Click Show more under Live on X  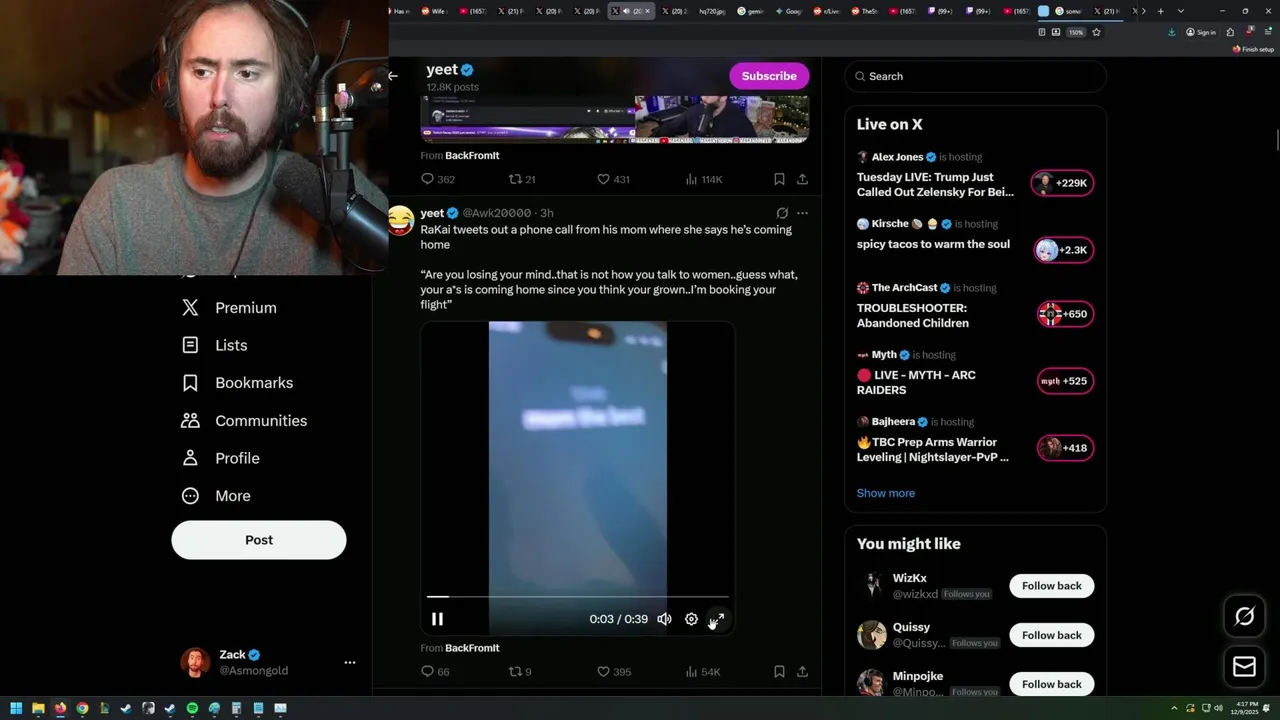[x=886, y=493]
